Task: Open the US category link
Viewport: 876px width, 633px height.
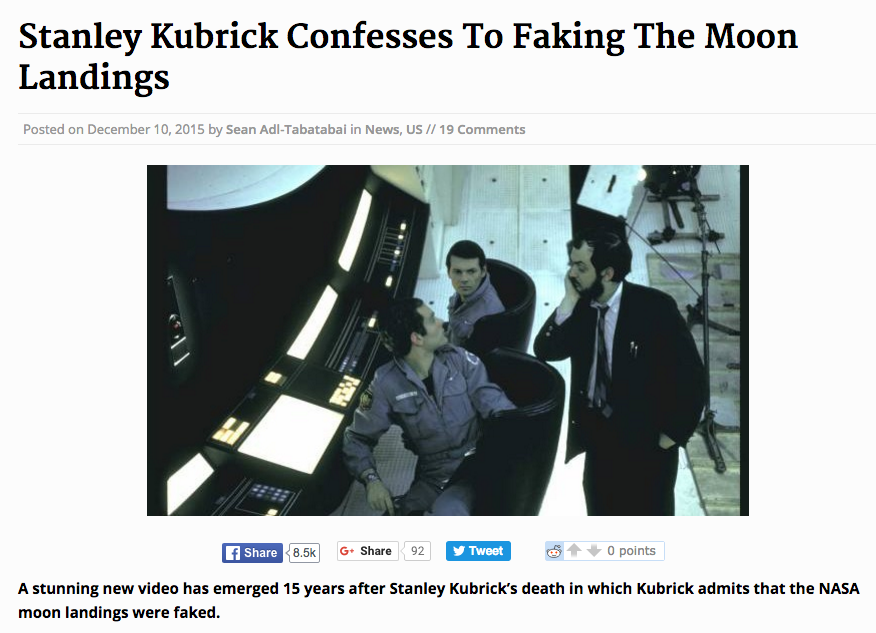Action: pyautogui.click(x=414, y=130)
